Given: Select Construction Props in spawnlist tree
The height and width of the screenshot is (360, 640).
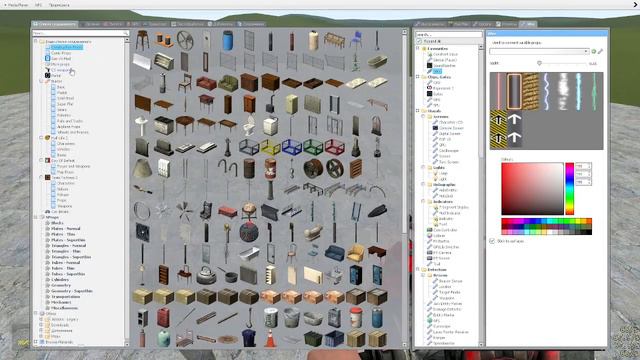Looking at the screenshot, I should (67, 47).
